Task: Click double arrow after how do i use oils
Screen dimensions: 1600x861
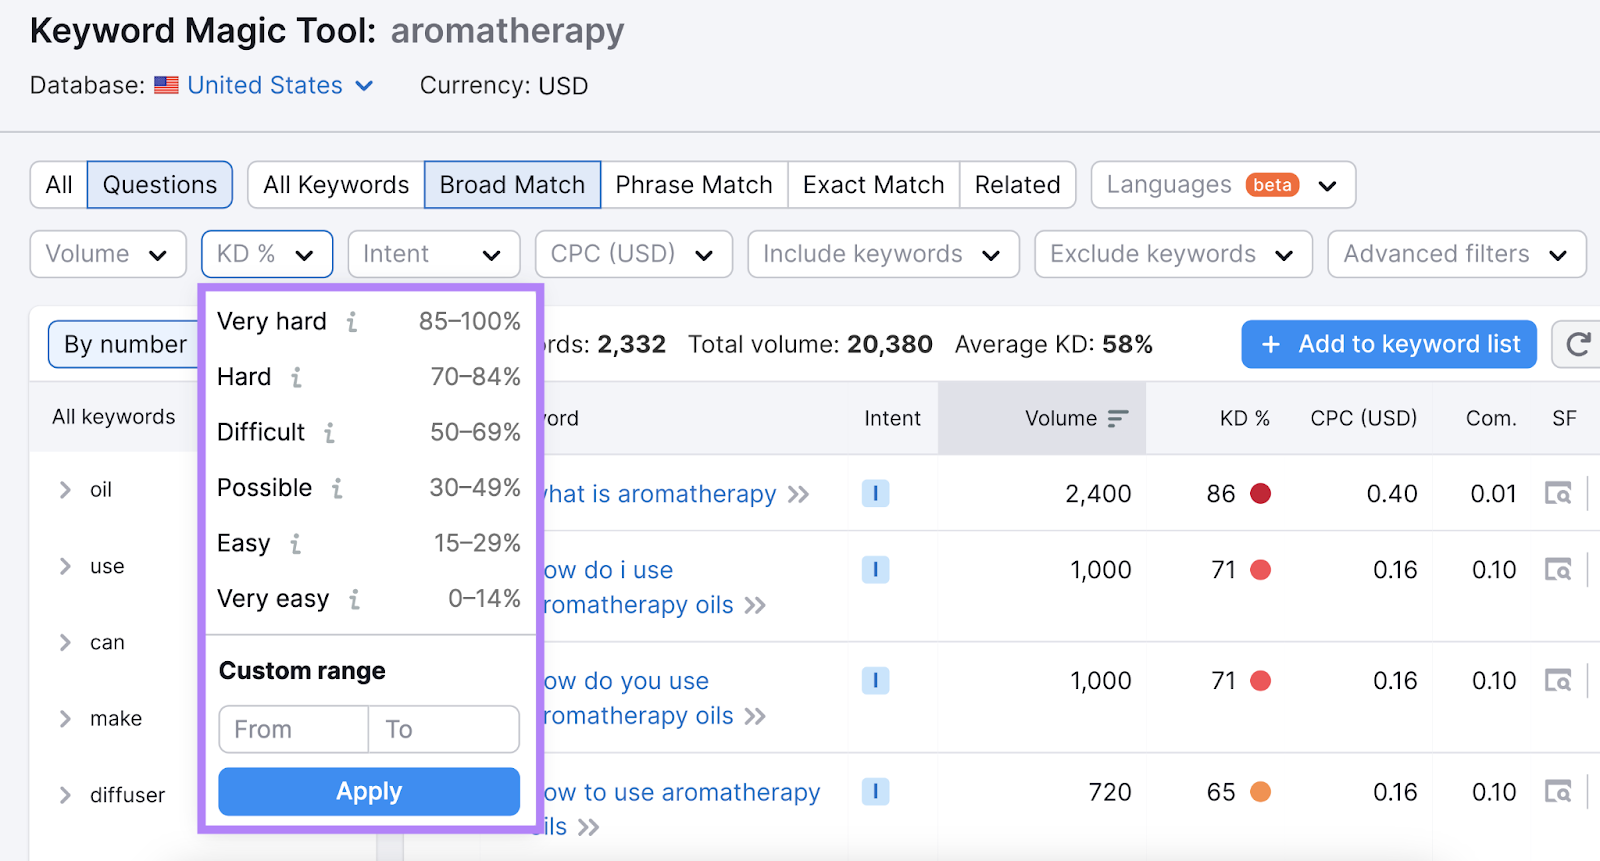Action: pos(755,605)
